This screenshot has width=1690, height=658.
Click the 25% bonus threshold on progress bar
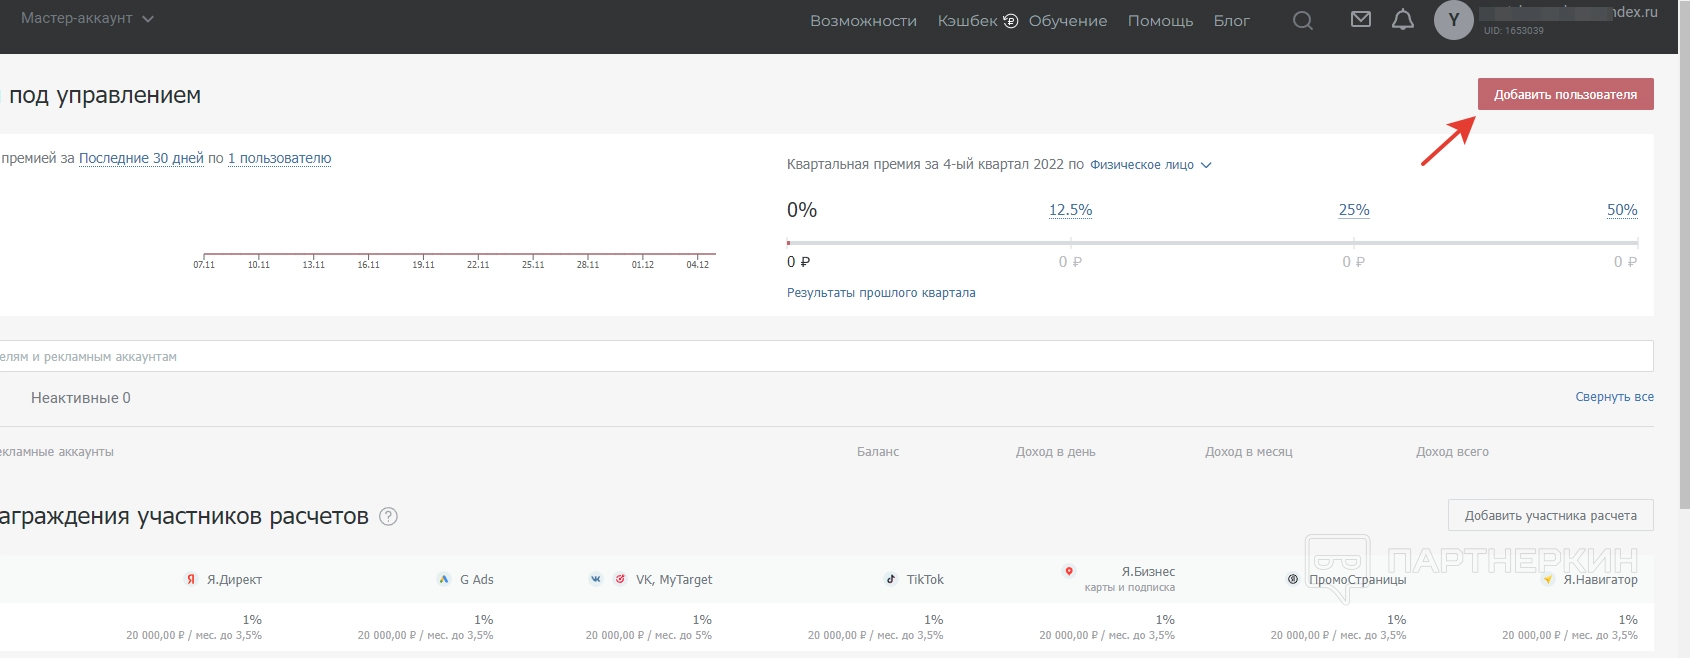tap(1353, 210)
